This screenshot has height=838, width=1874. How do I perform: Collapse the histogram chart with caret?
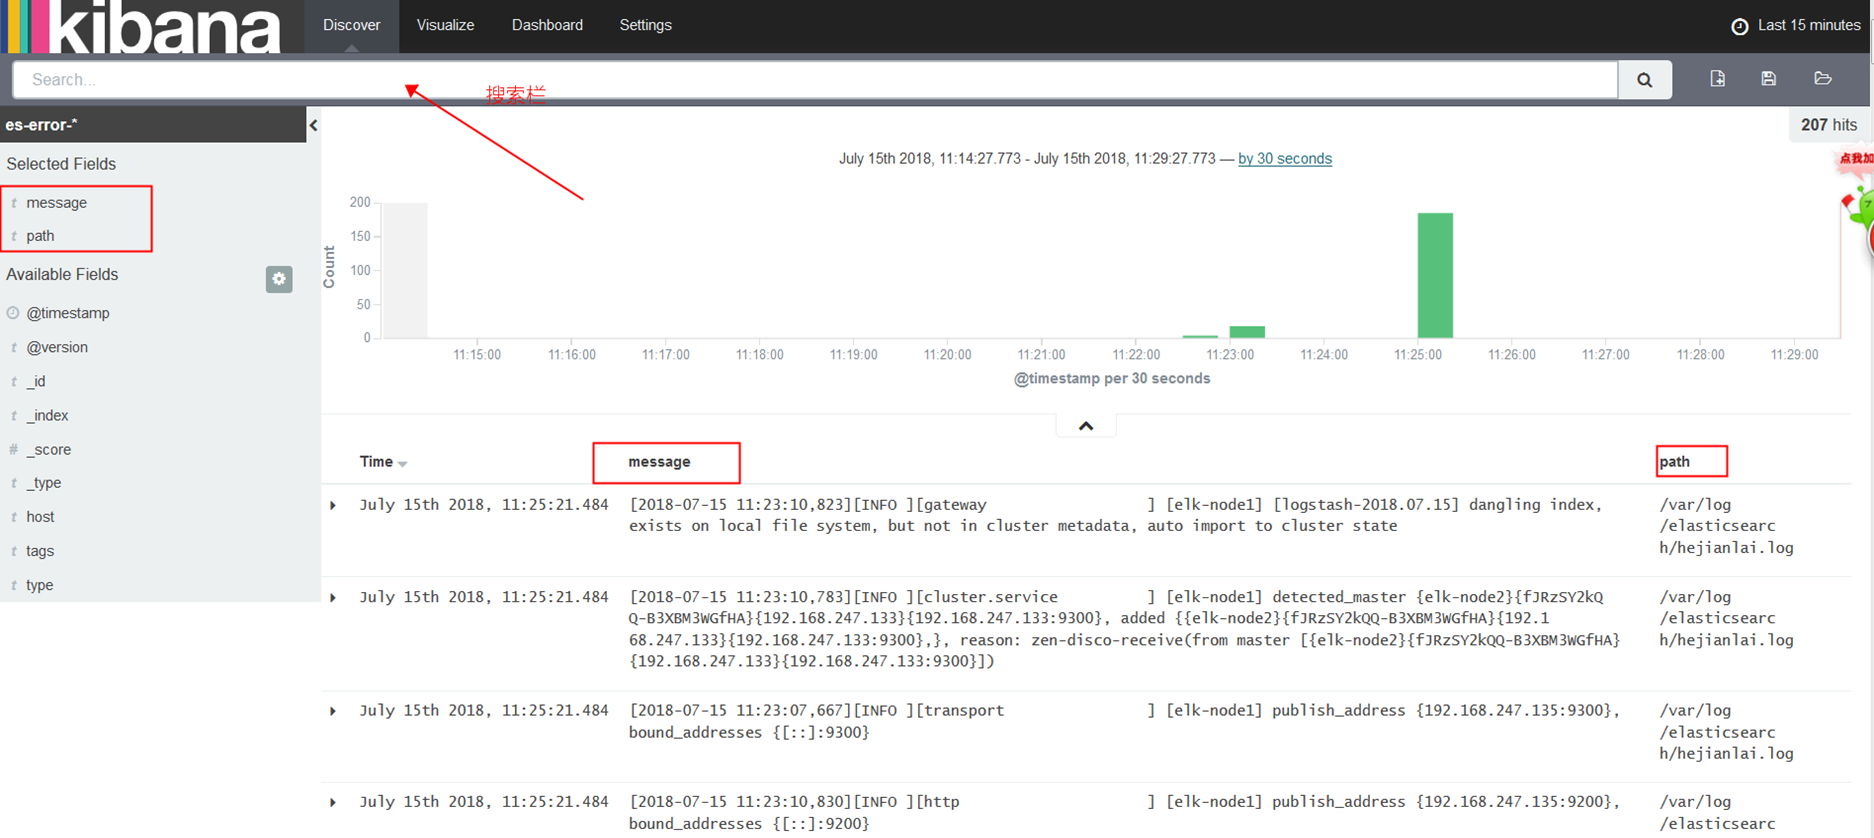[x=1085, y=426]
